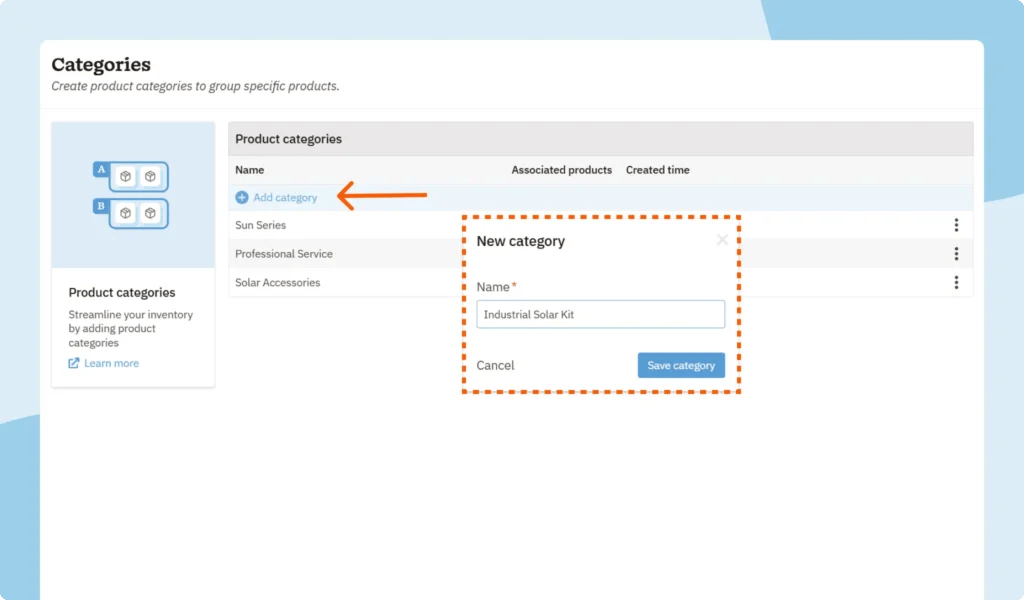The height and width of the screenshot is (600, 1024).
Task: Click the Product categories illustration card
Action: [x=132, y=250]
